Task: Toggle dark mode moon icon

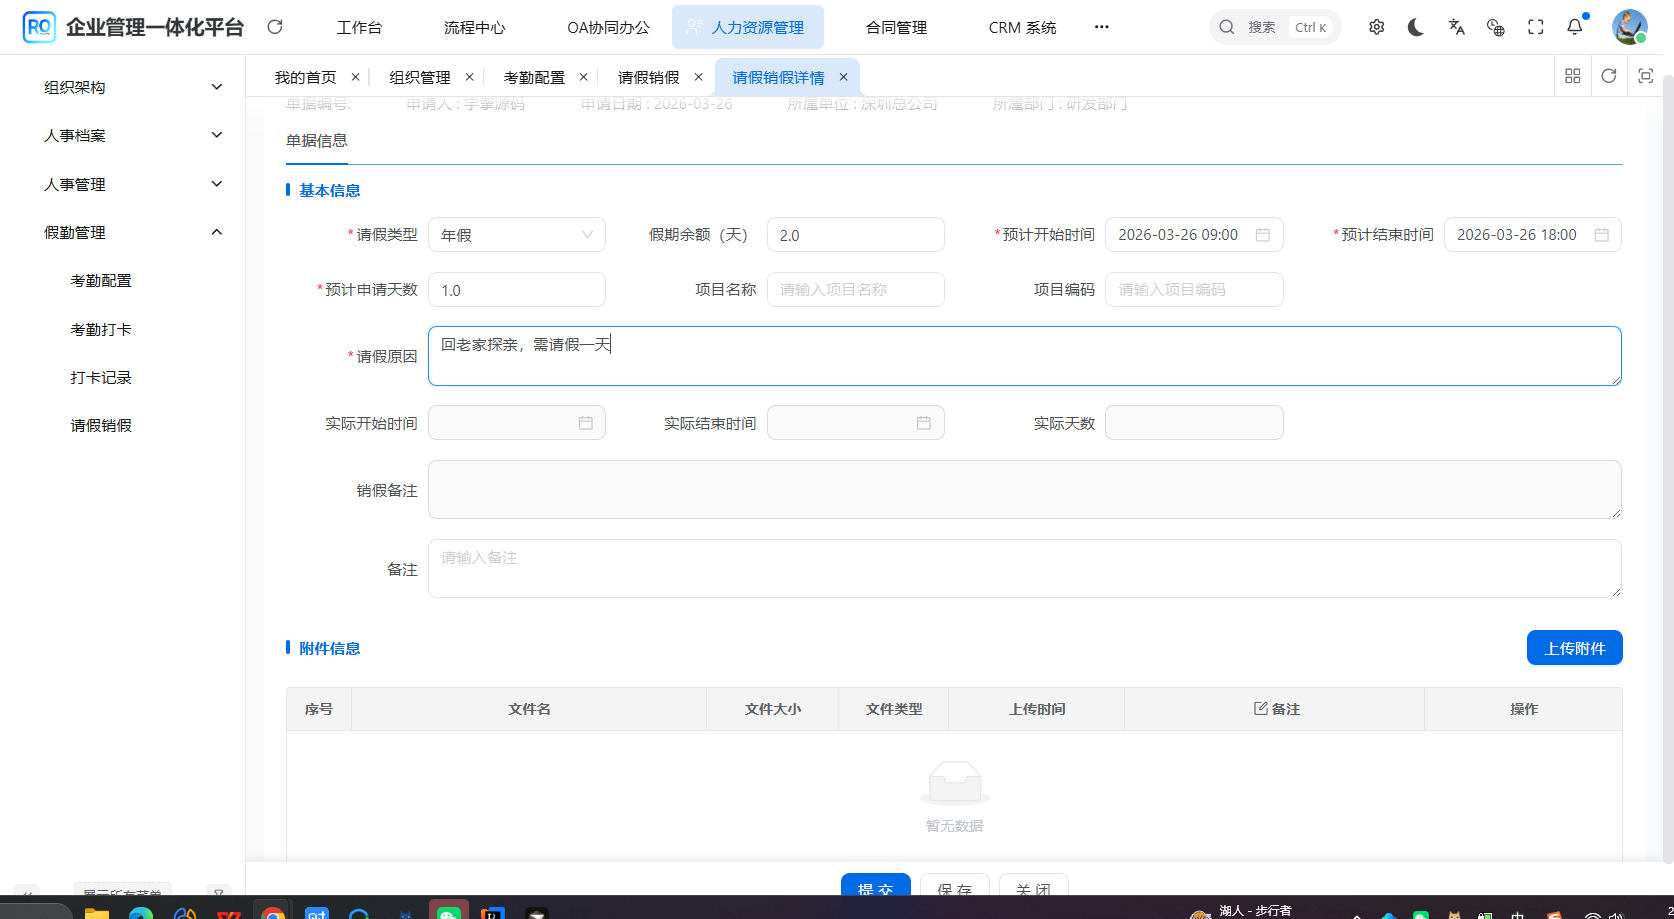Action: (1416, 27)
